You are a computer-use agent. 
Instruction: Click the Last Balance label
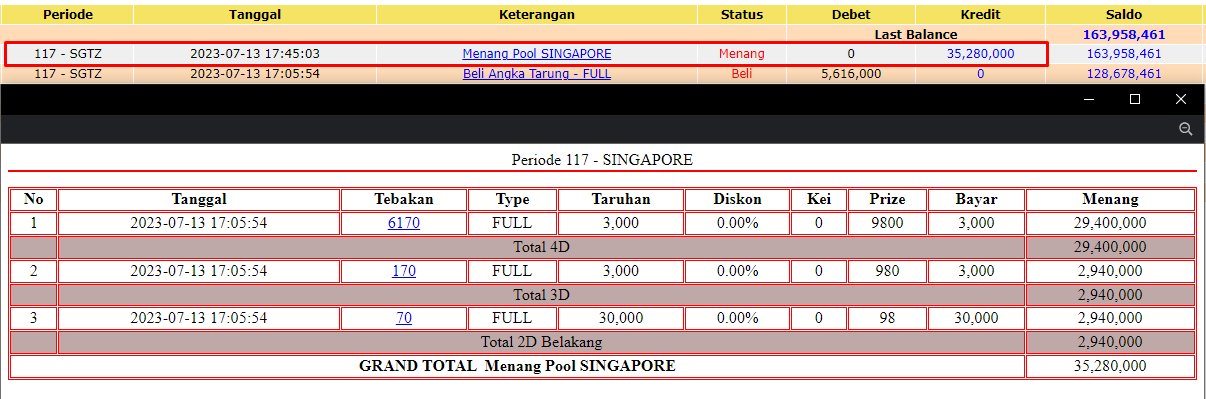[916, 34]
